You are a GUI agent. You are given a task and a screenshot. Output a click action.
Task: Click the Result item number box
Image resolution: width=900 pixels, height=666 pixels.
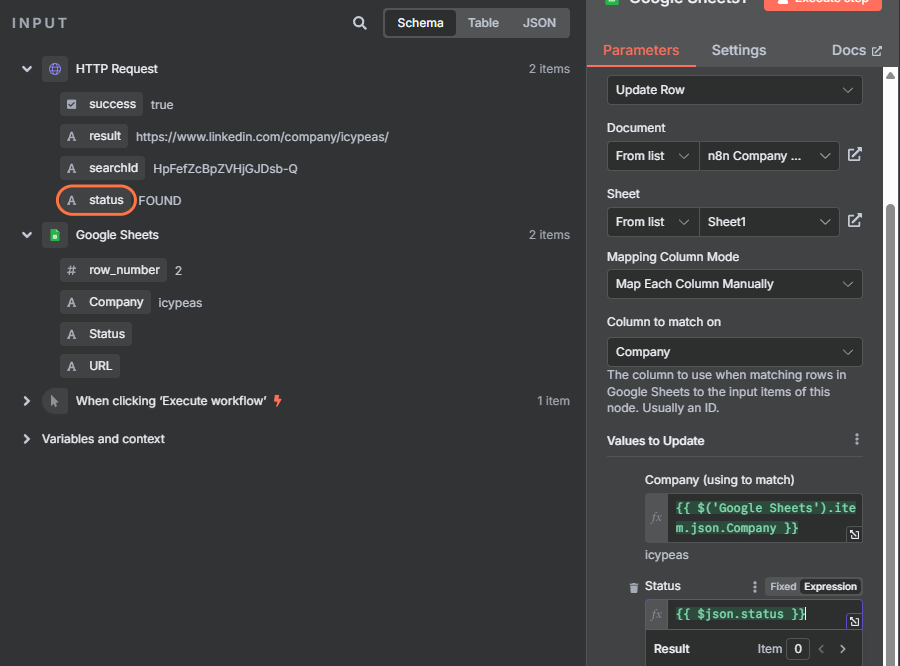pos(797,649)
